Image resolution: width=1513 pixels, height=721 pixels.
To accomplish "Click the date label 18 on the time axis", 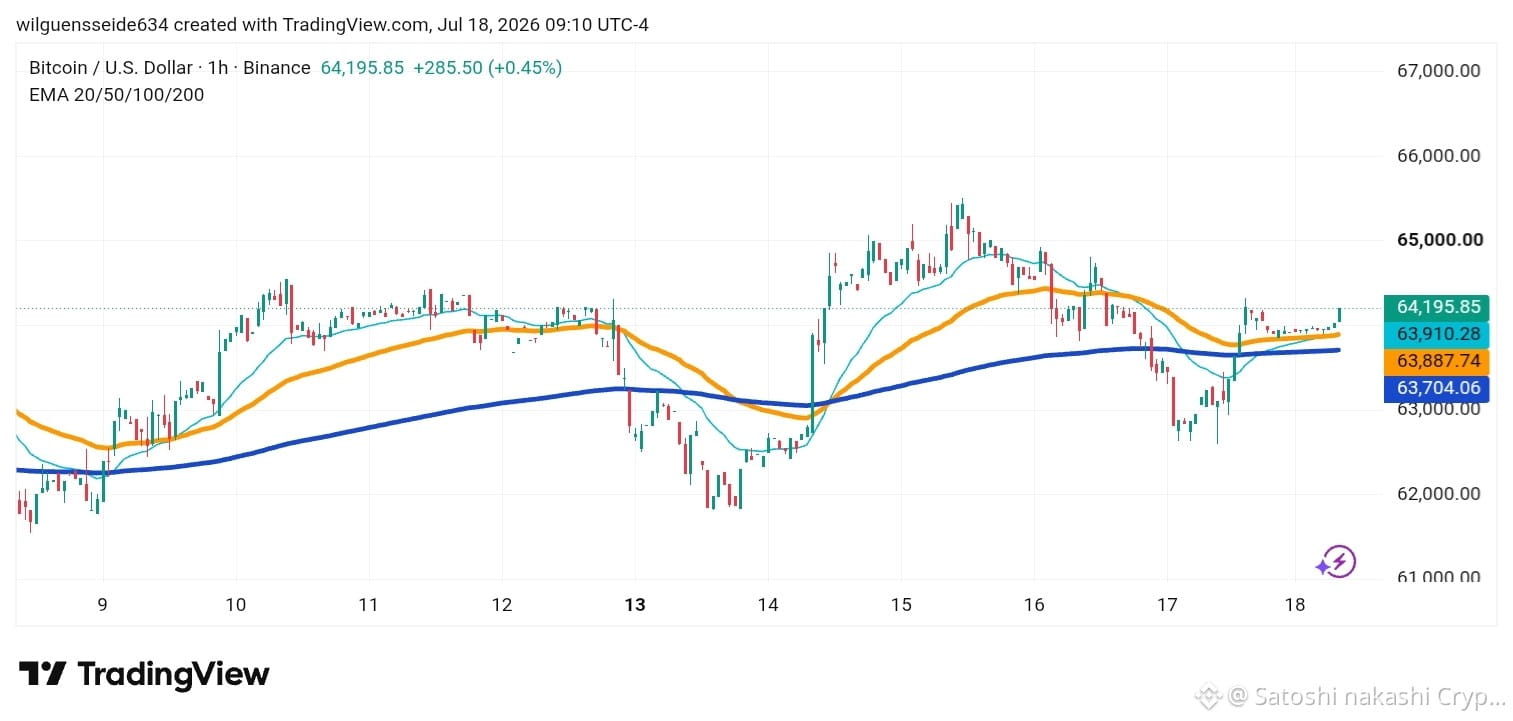I will (1295, 604).
